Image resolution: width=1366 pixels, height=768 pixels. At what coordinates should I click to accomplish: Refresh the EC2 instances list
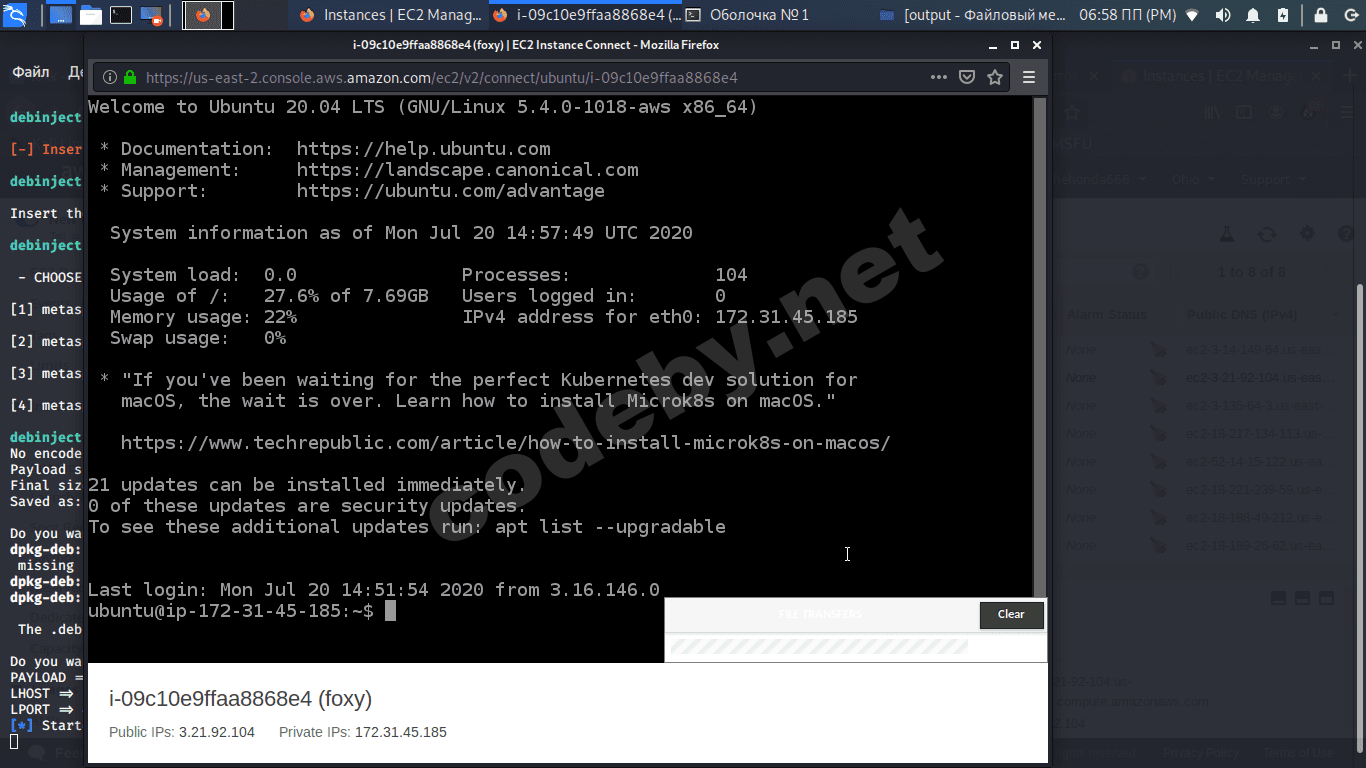1267,233
